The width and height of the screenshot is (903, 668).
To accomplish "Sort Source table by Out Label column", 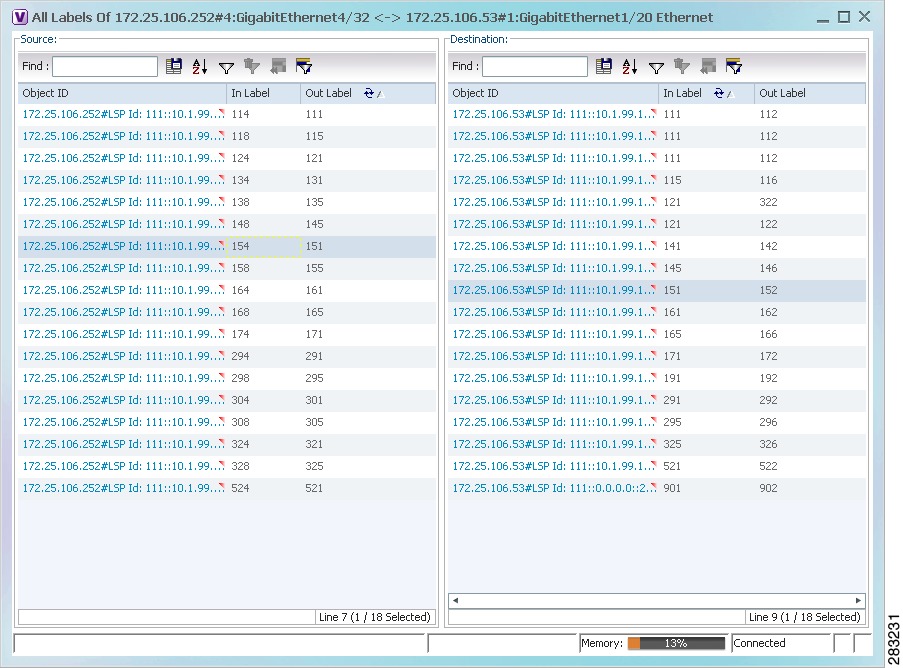I will 368,93.
